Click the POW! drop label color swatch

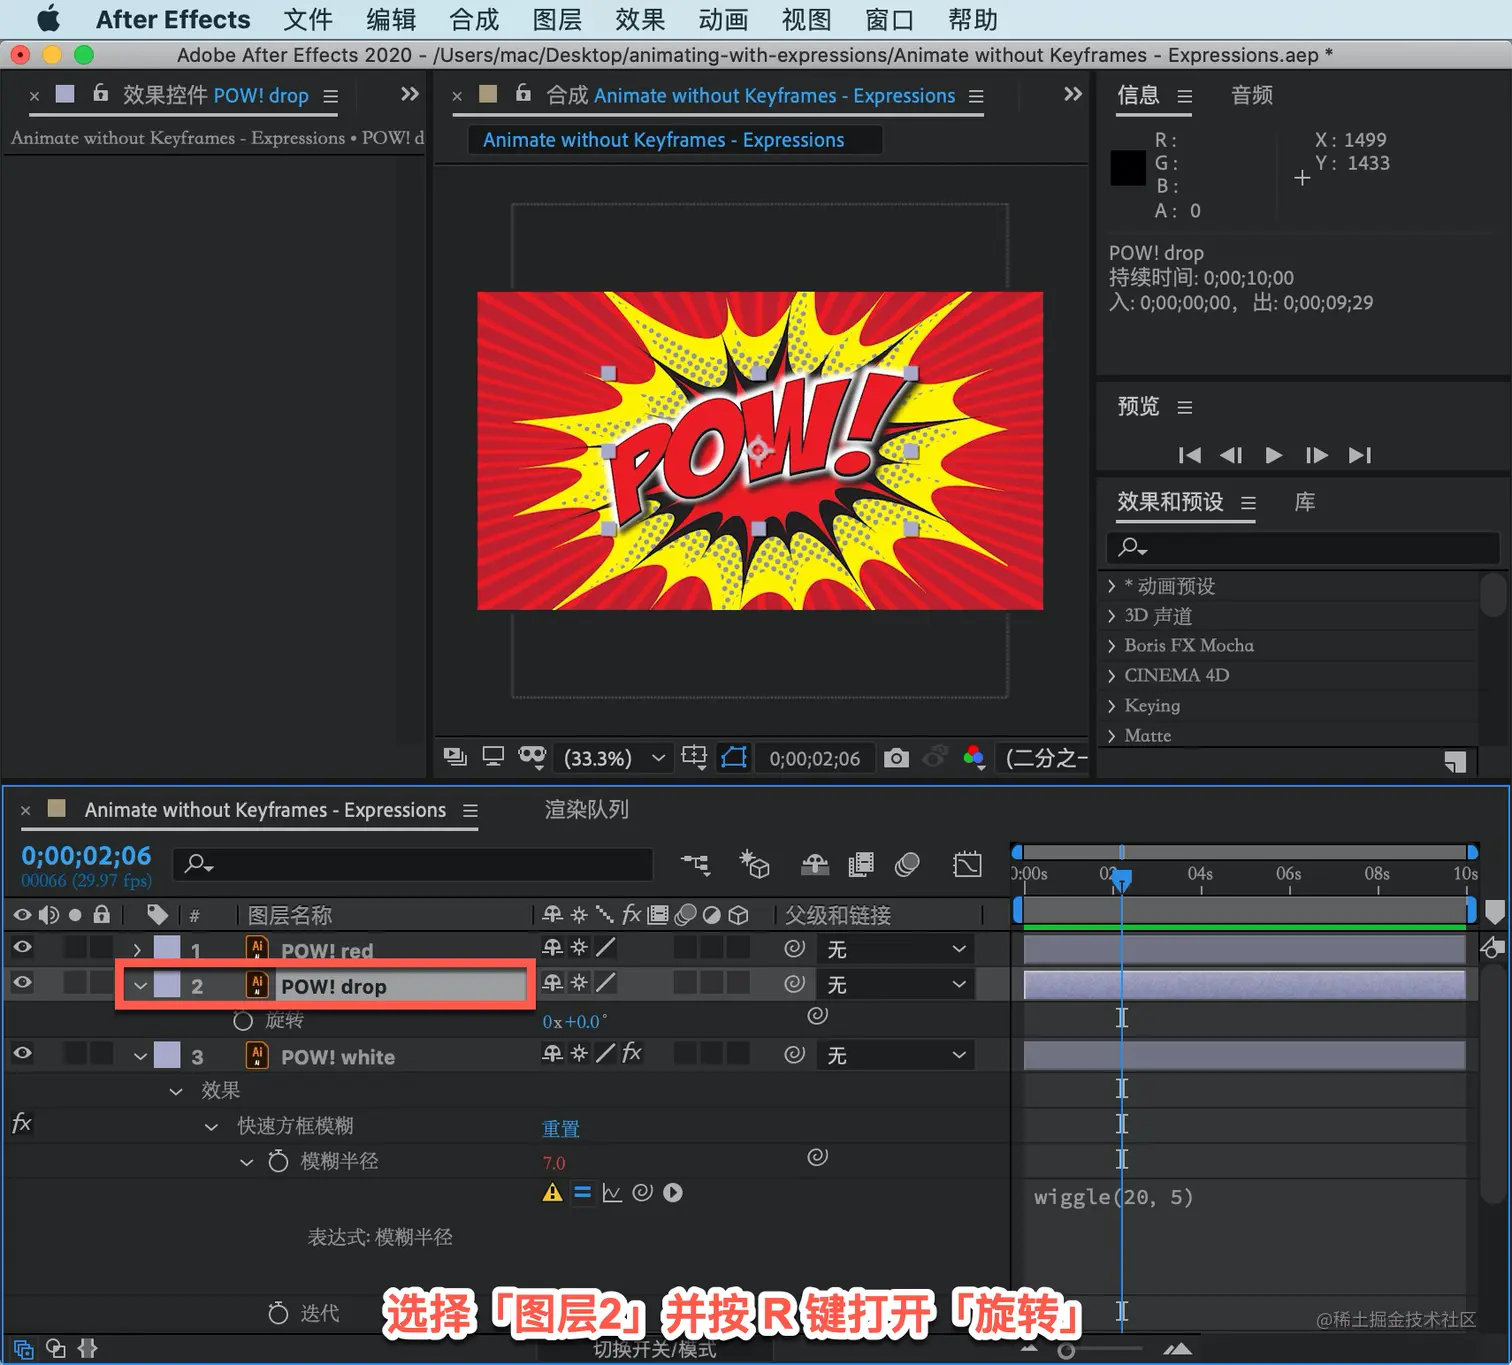167,985
